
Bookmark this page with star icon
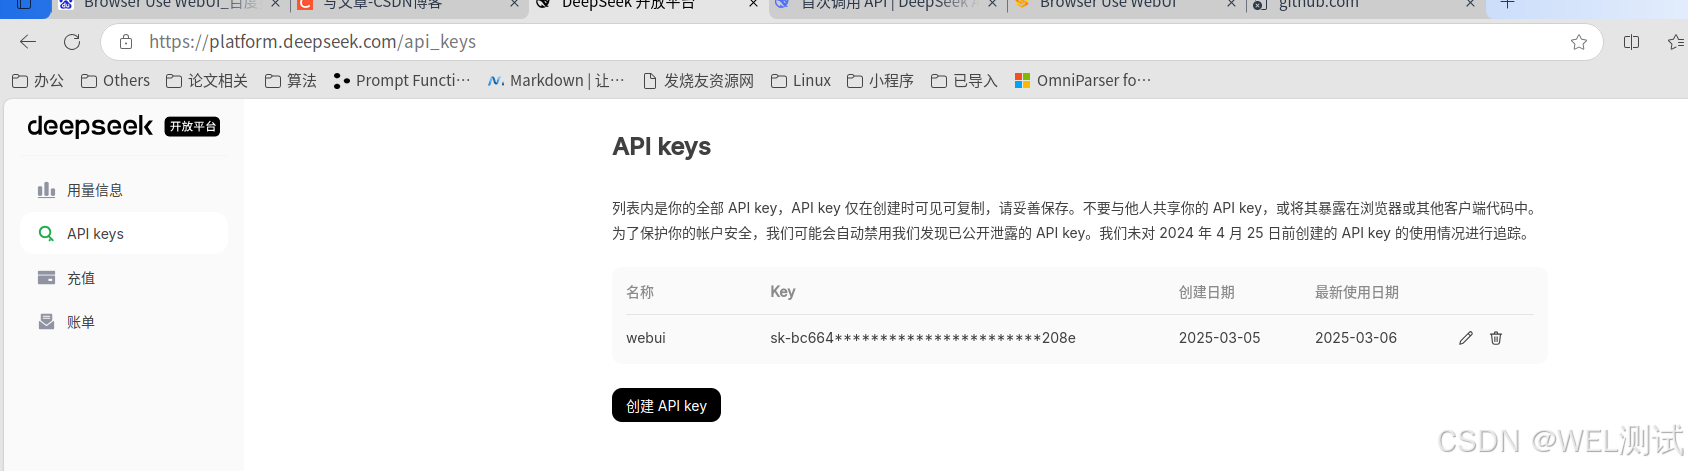pyautogui.click(x=1579, y=42)
